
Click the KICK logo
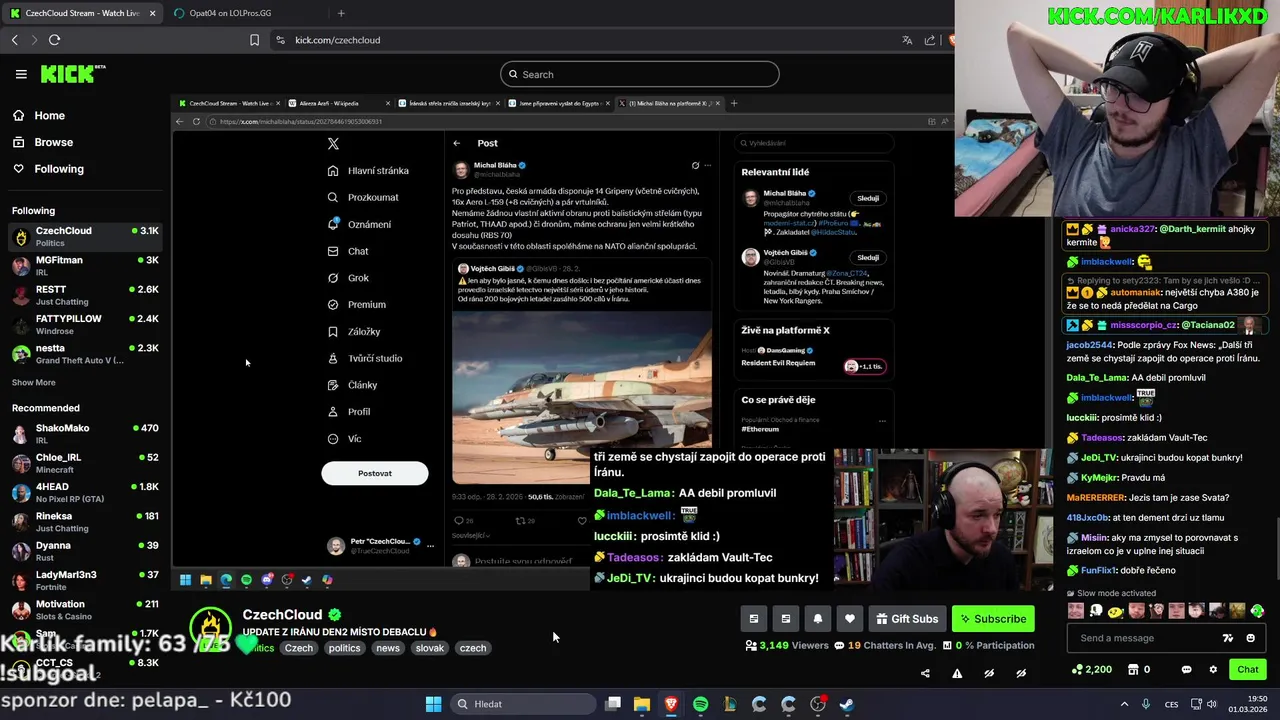tap(73, 74)
